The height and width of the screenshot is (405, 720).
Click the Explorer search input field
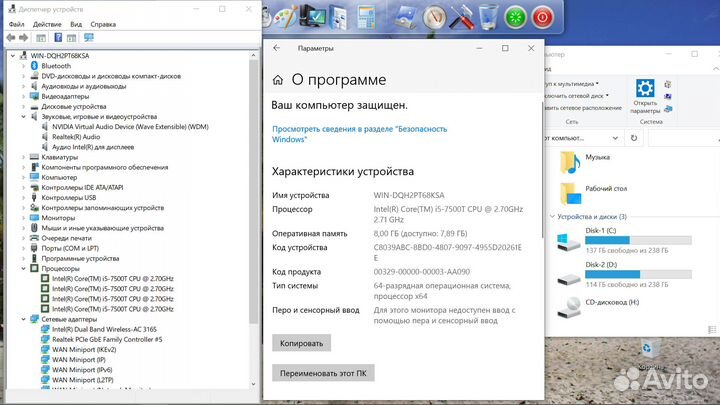point(683,138)
